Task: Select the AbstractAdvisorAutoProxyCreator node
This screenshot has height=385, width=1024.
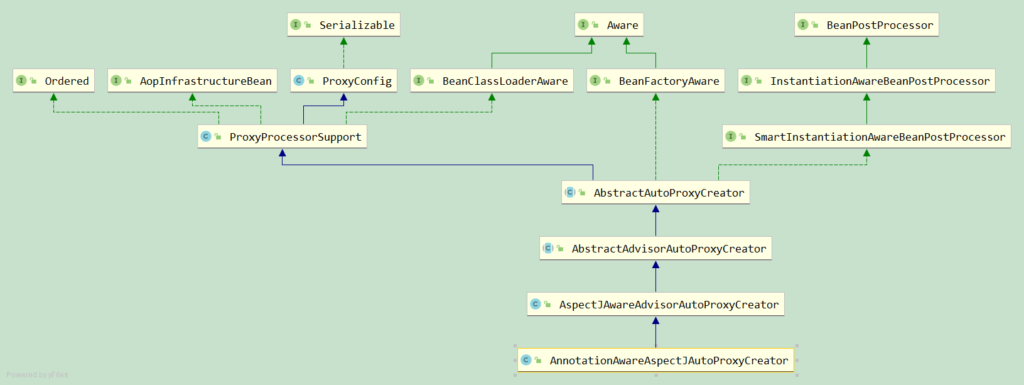Action: (x=656, y=249)
